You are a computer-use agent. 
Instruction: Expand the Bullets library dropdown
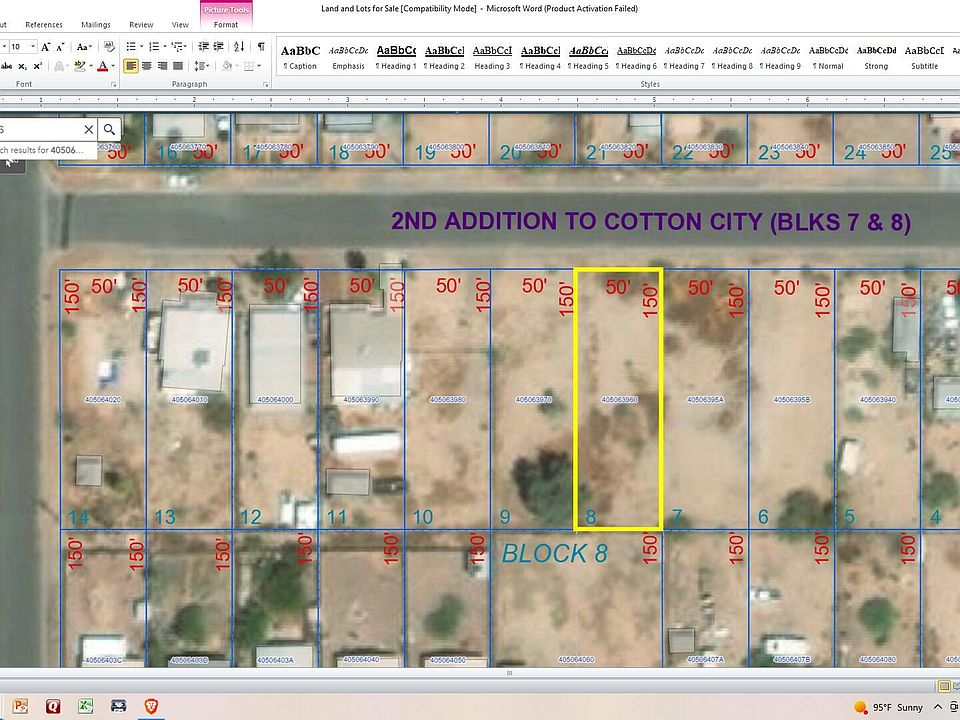tap(141, 47)
